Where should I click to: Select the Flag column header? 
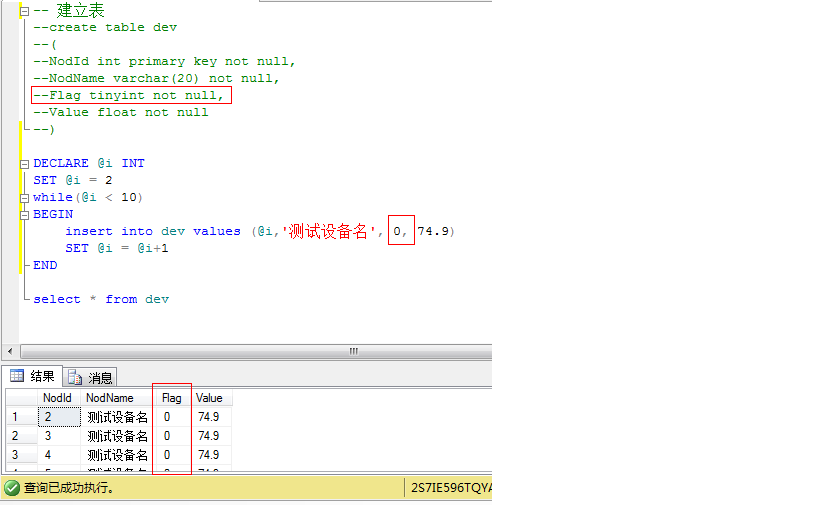[171, 398]
